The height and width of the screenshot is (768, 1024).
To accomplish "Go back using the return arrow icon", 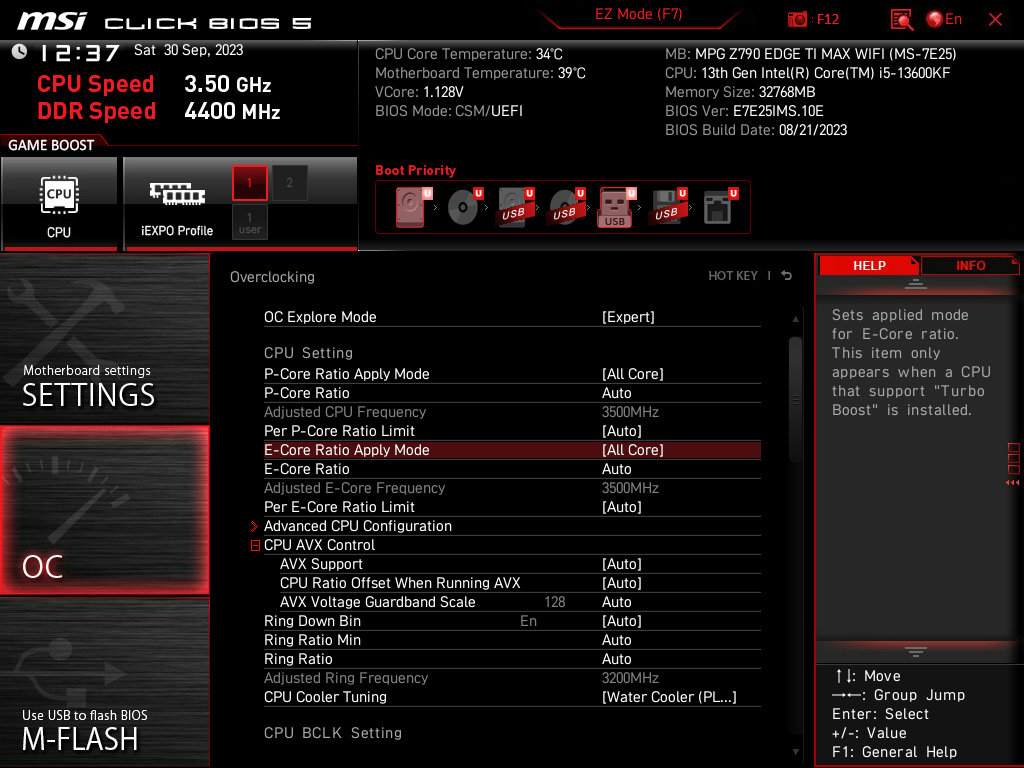I will pyautogui.click(x=787, y=276).
